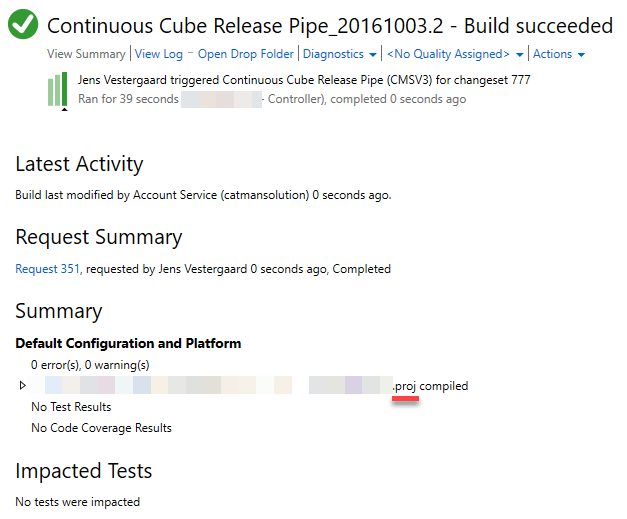Screen dimensions: 627x519
Task: Click the Request Summary heading
Action: [98, 237]
